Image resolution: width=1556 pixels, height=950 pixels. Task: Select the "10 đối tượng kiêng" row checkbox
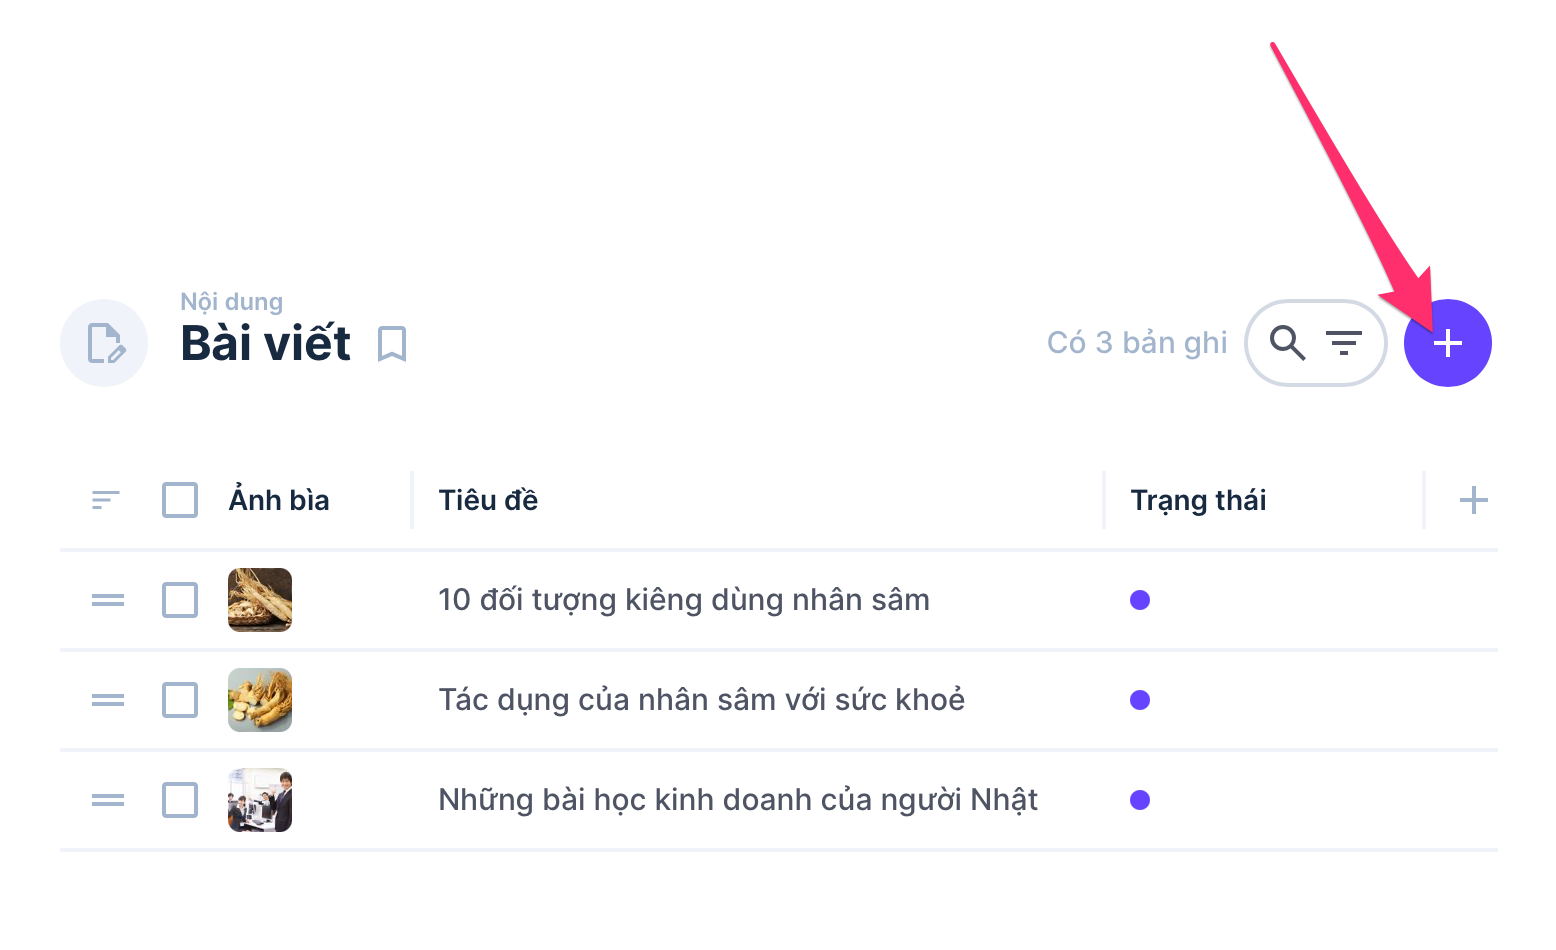[180, 600]
